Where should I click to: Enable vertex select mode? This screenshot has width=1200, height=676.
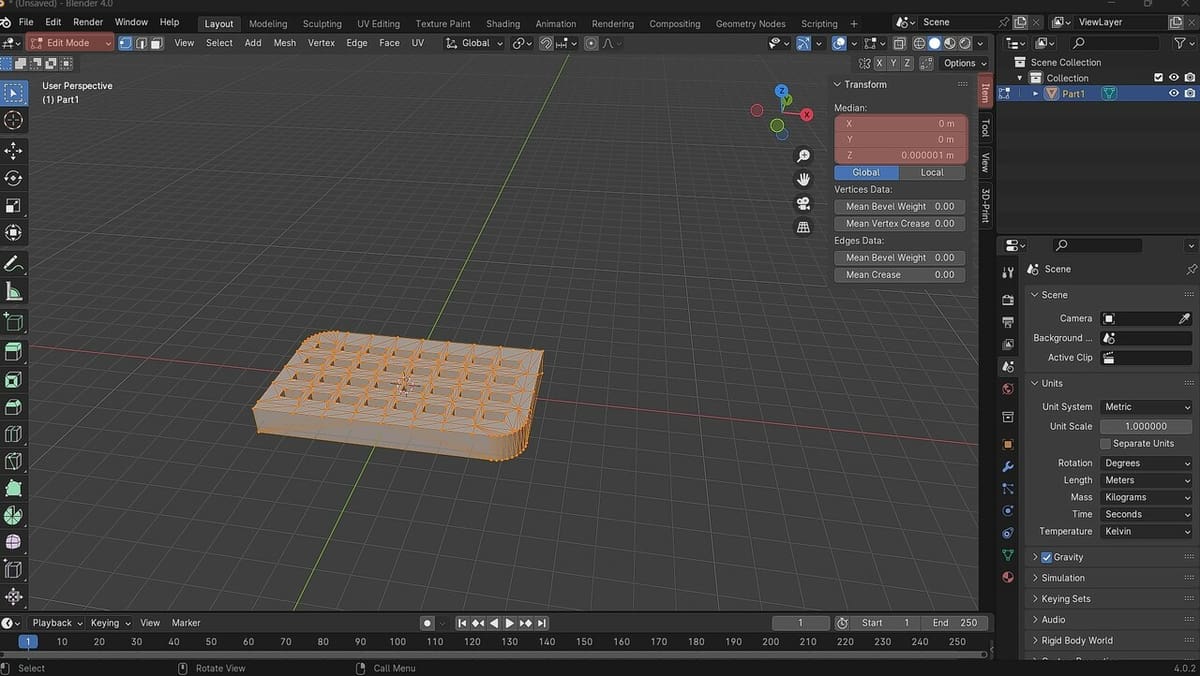pos(125,43)
